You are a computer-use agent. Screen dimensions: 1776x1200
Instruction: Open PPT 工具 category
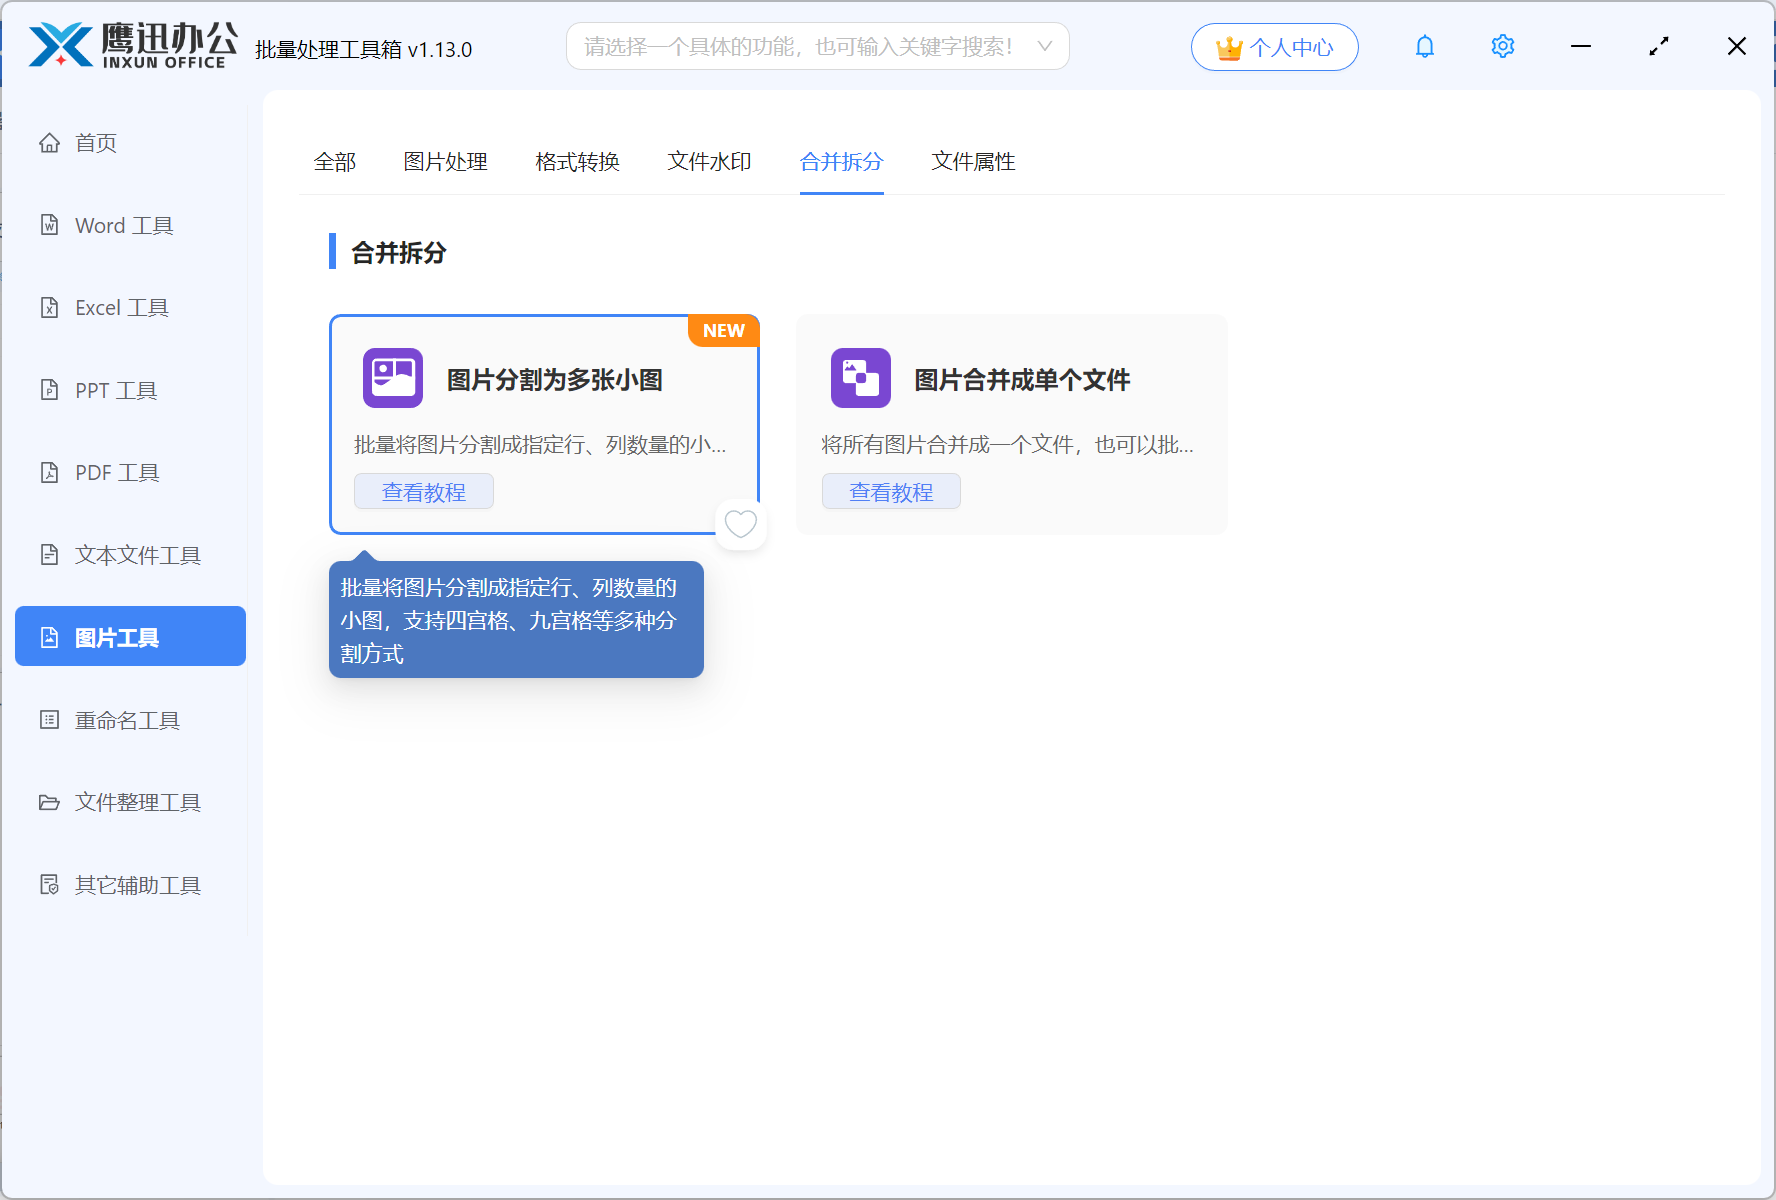click(x=115, y=390)
